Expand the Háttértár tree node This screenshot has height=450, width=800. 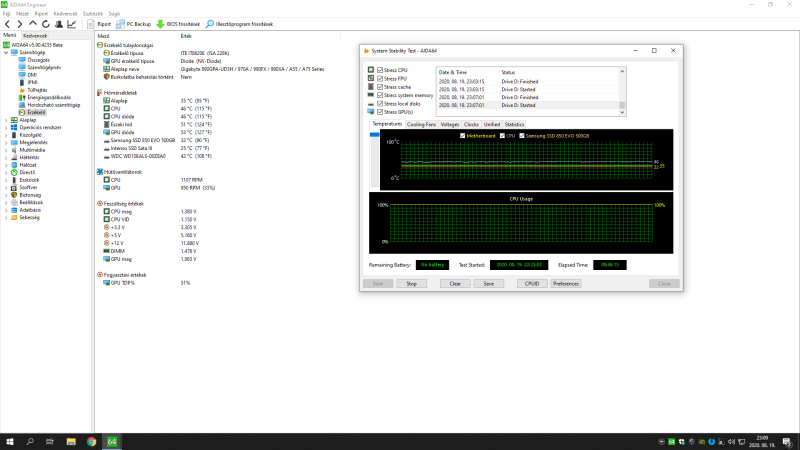point(6,158)
